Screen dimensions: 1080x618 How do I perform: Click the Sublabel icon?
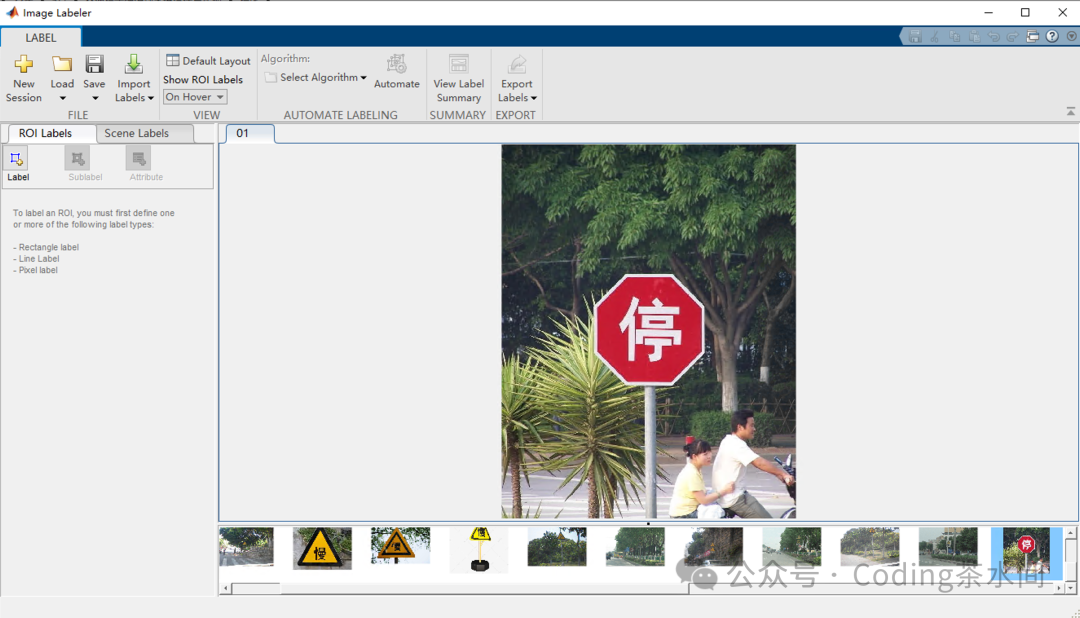(x=78, y=158)
